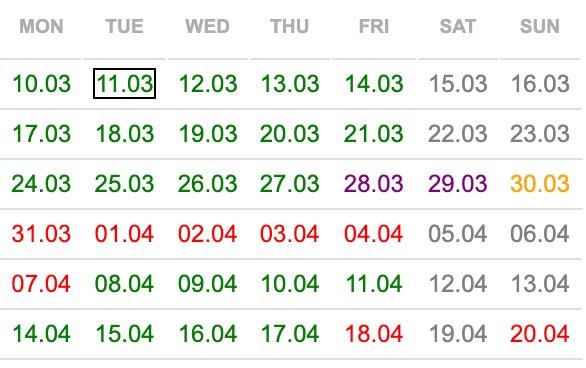Click date 10.03 in Monday column

[x=41, y=83]
